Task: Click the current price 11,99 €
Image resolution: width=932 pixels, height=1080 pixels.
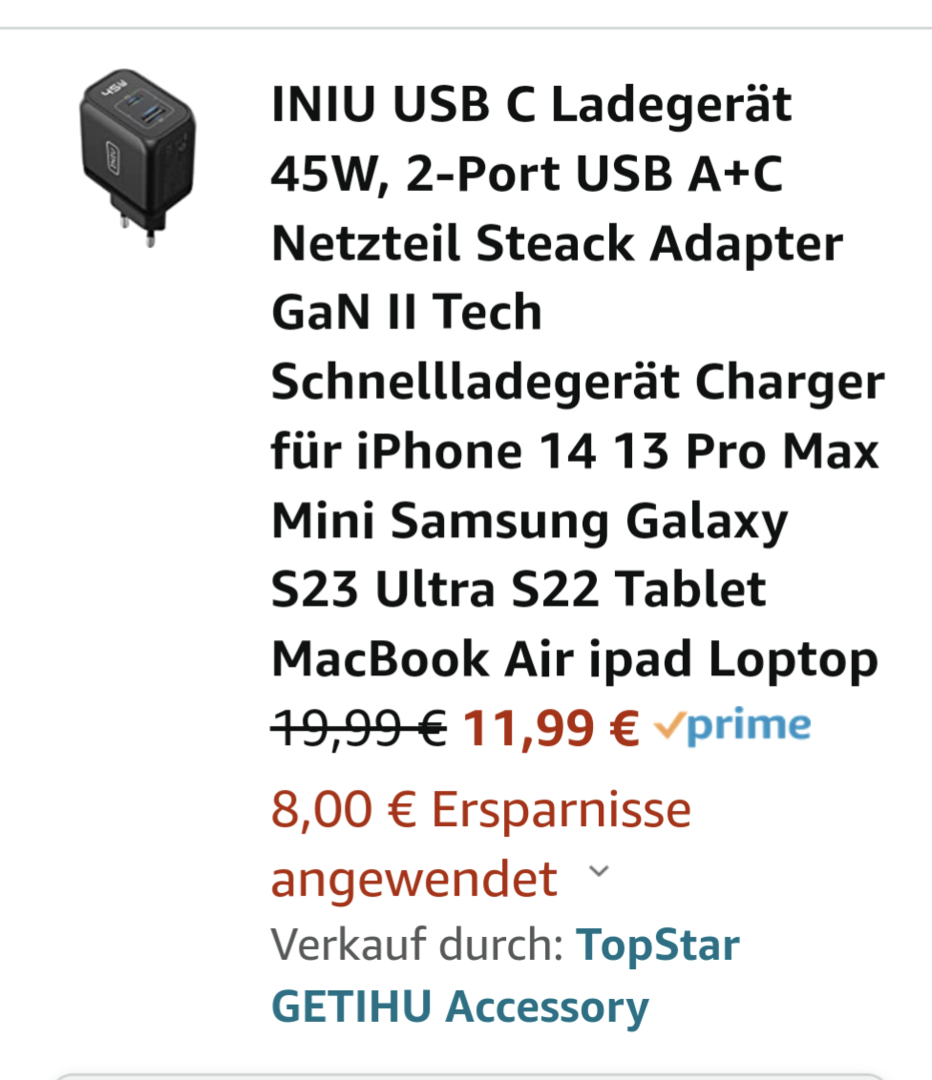Action: [551, 728]
